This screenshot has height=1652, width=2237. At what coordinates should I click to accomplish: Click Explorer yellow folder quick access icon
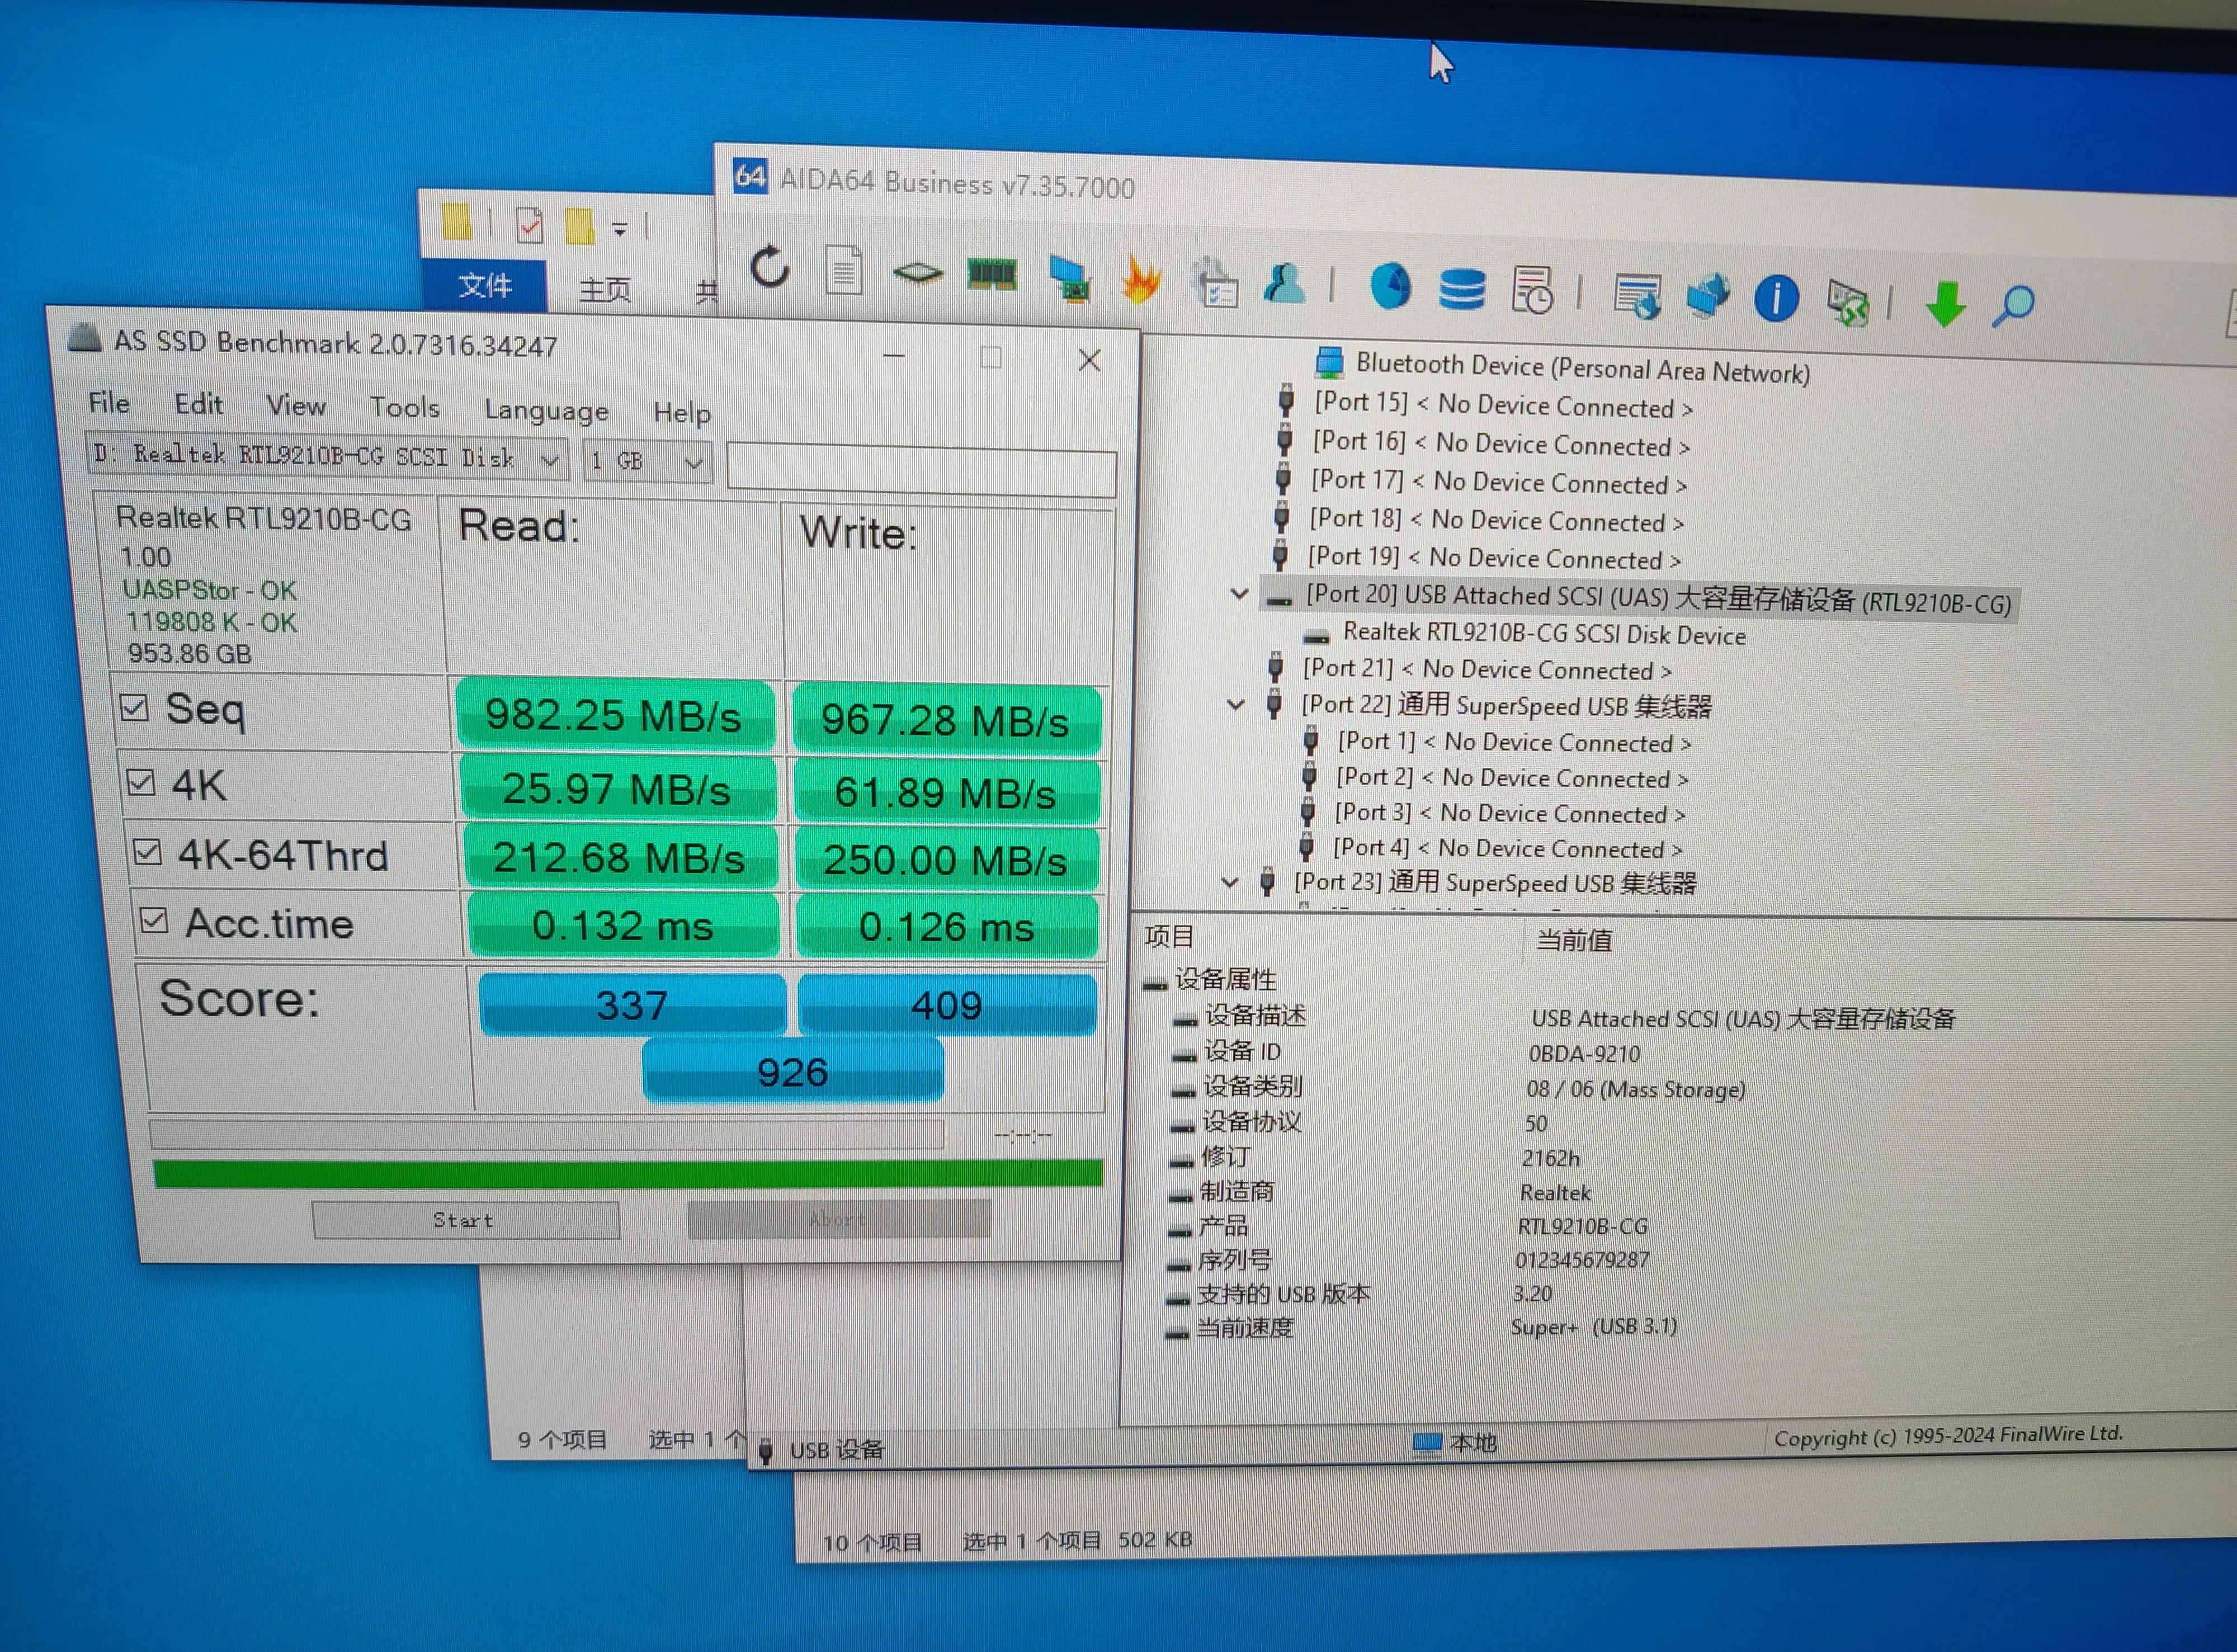click(457, 222)
